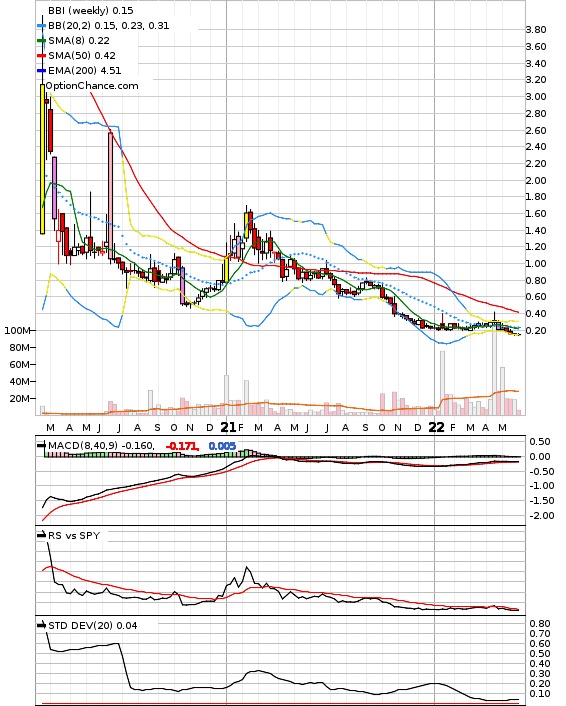Click the BBI (weekly) 0.15 title
566x706 pixels.
pos(91,10)
